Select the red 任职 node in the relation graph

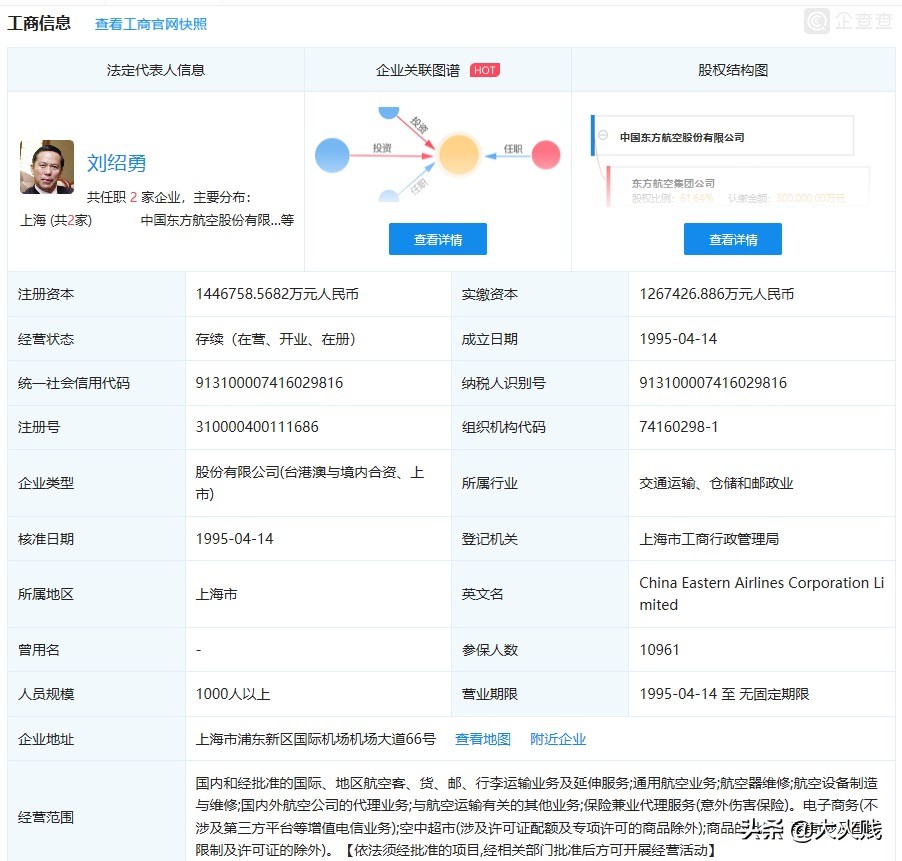[x=545, y=154]
